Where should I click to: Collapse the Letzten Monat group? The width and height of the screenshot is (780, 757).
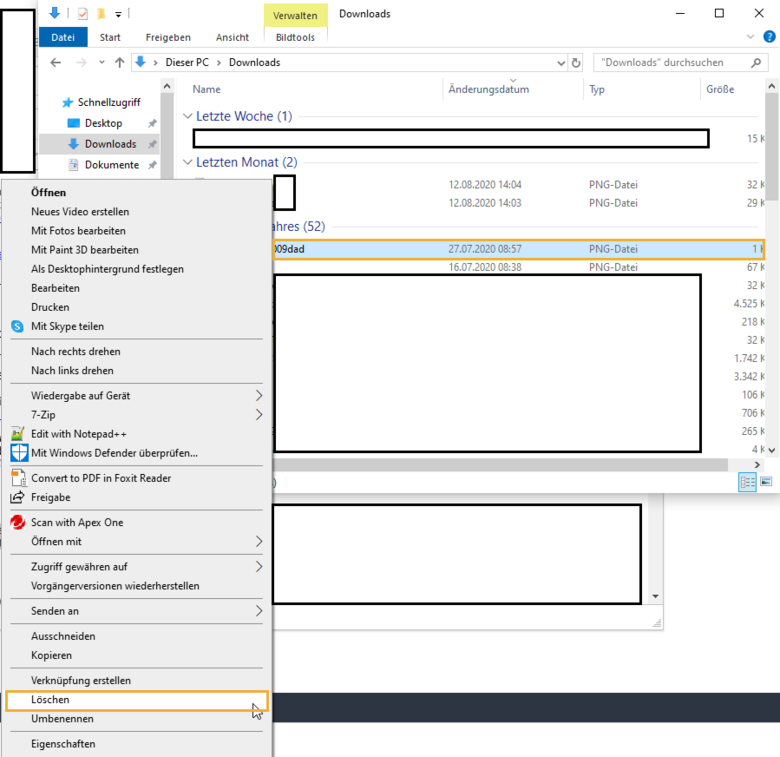point(188,162)
